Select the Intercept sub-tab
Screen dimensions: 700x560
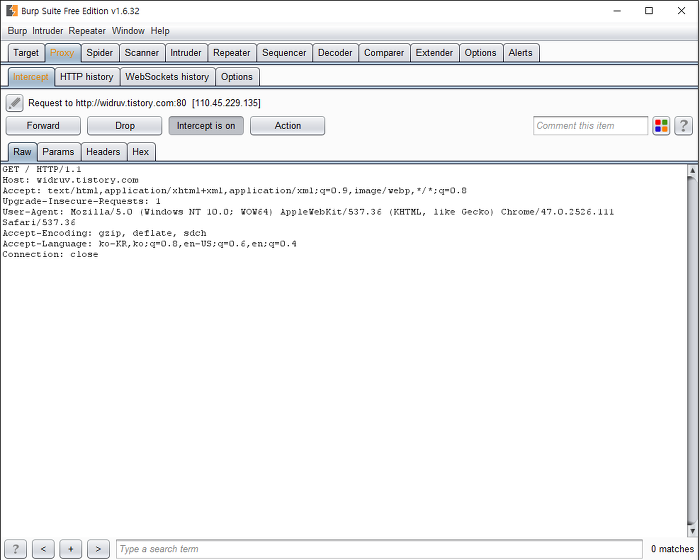(x=31, y=77)
